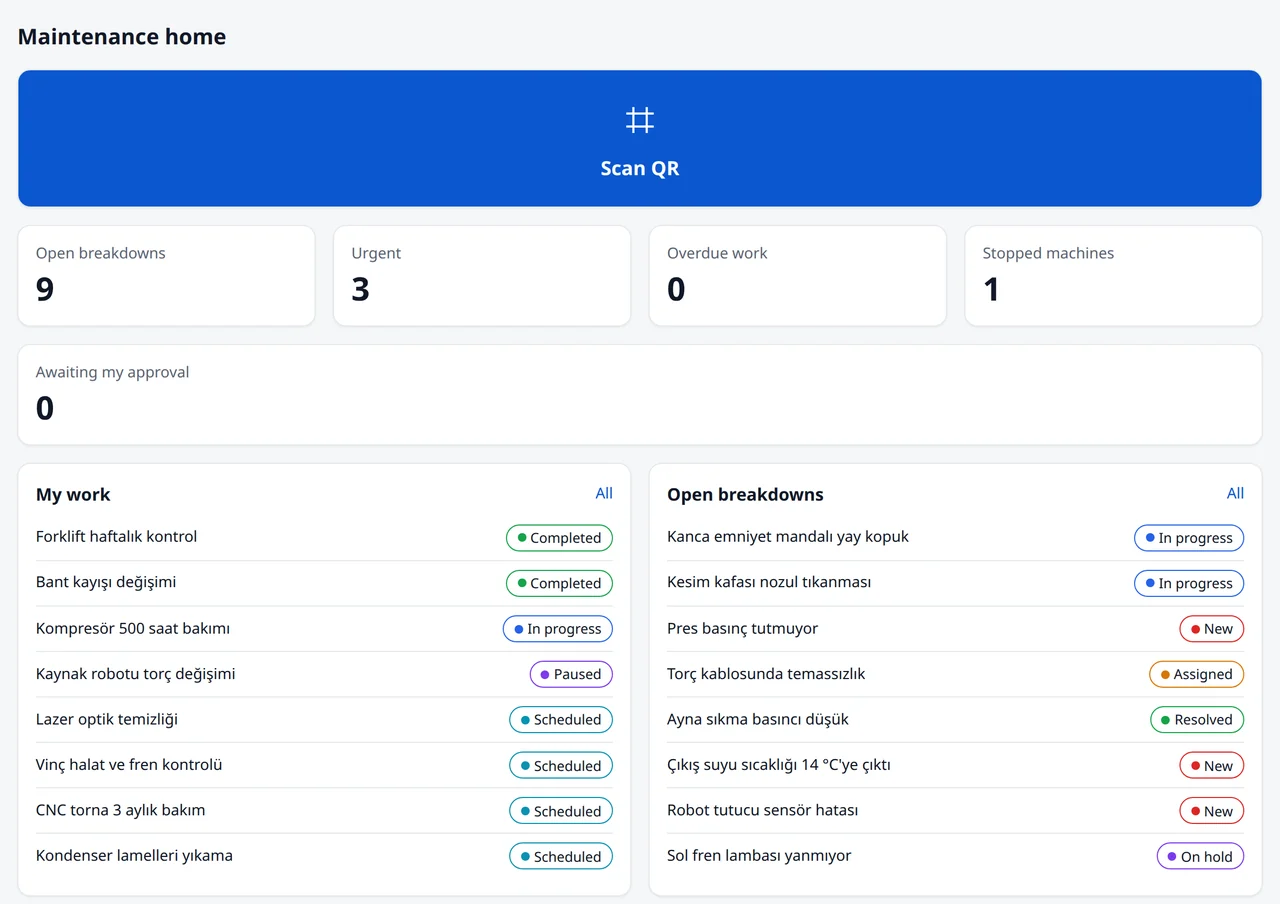Open the Open breakdowns stat card
Image resolution: width=1280 pixels, height=904 pixels.
tap(166, 276)
